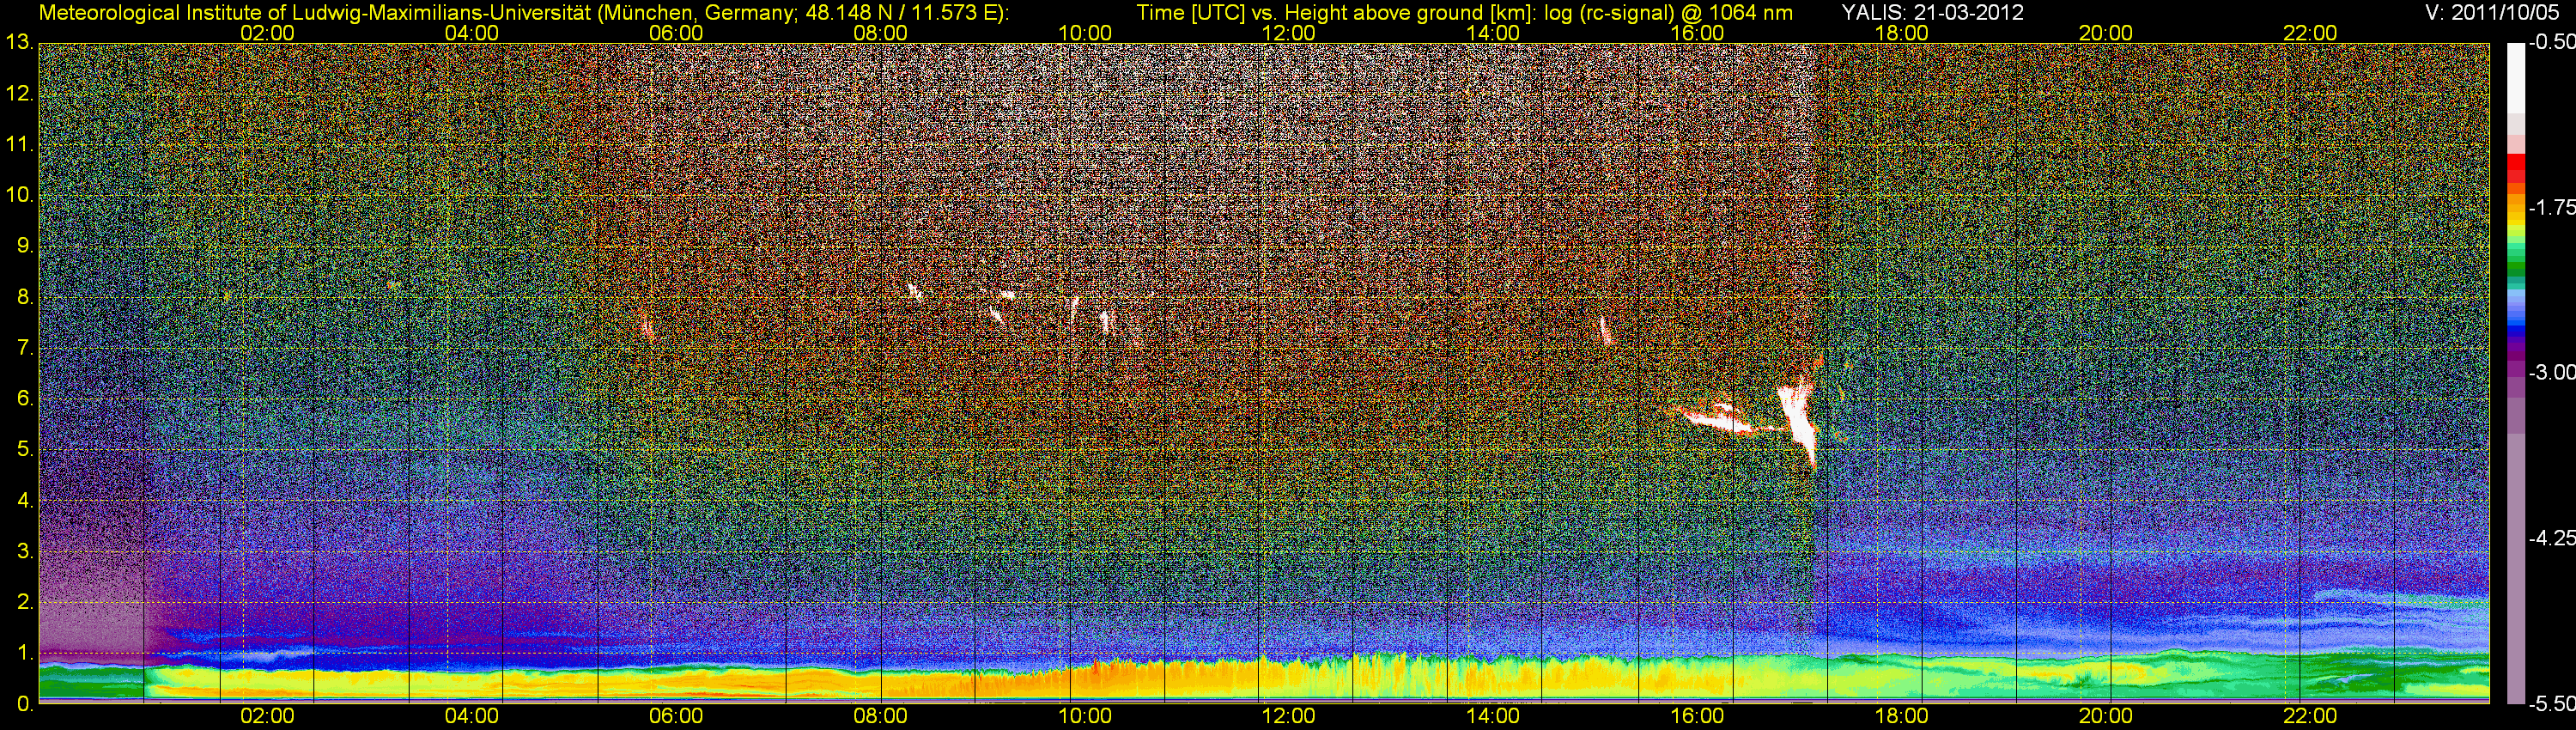Screen dimensions: 2576x730
Task: Click the color scale value "-1.75"
Action: coord(2551,208)
